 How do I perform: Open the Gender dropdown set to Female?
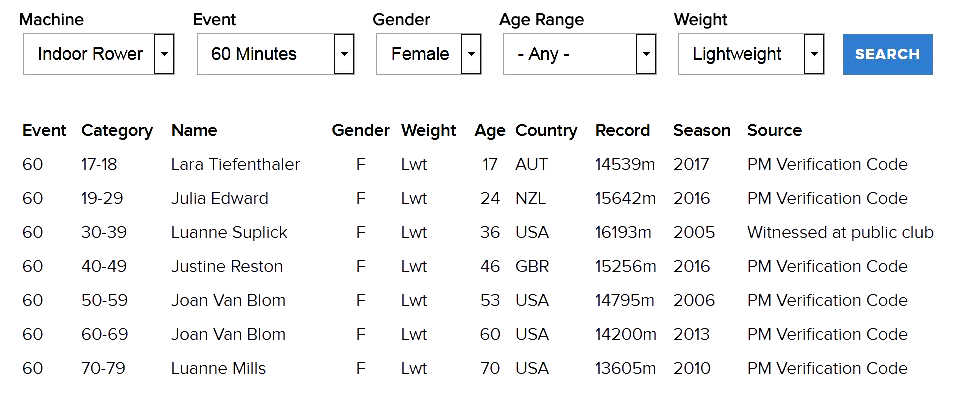point(429,54)
